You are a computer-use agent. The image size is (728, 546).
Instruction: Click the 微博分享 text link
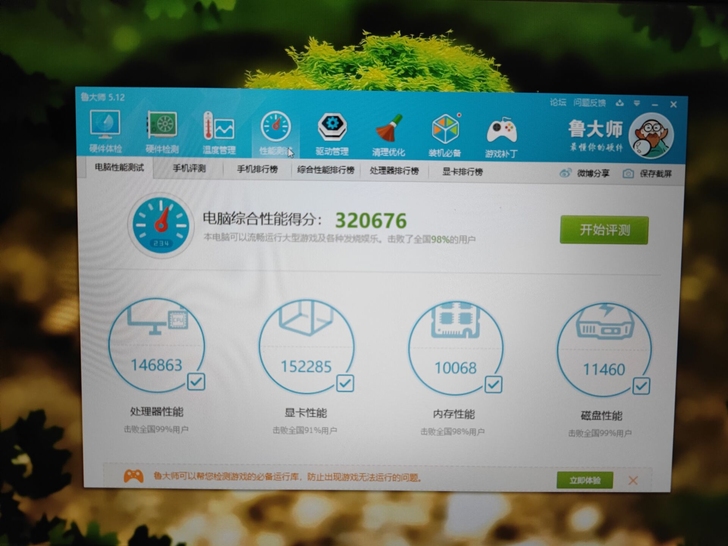[x=593, y=173]
